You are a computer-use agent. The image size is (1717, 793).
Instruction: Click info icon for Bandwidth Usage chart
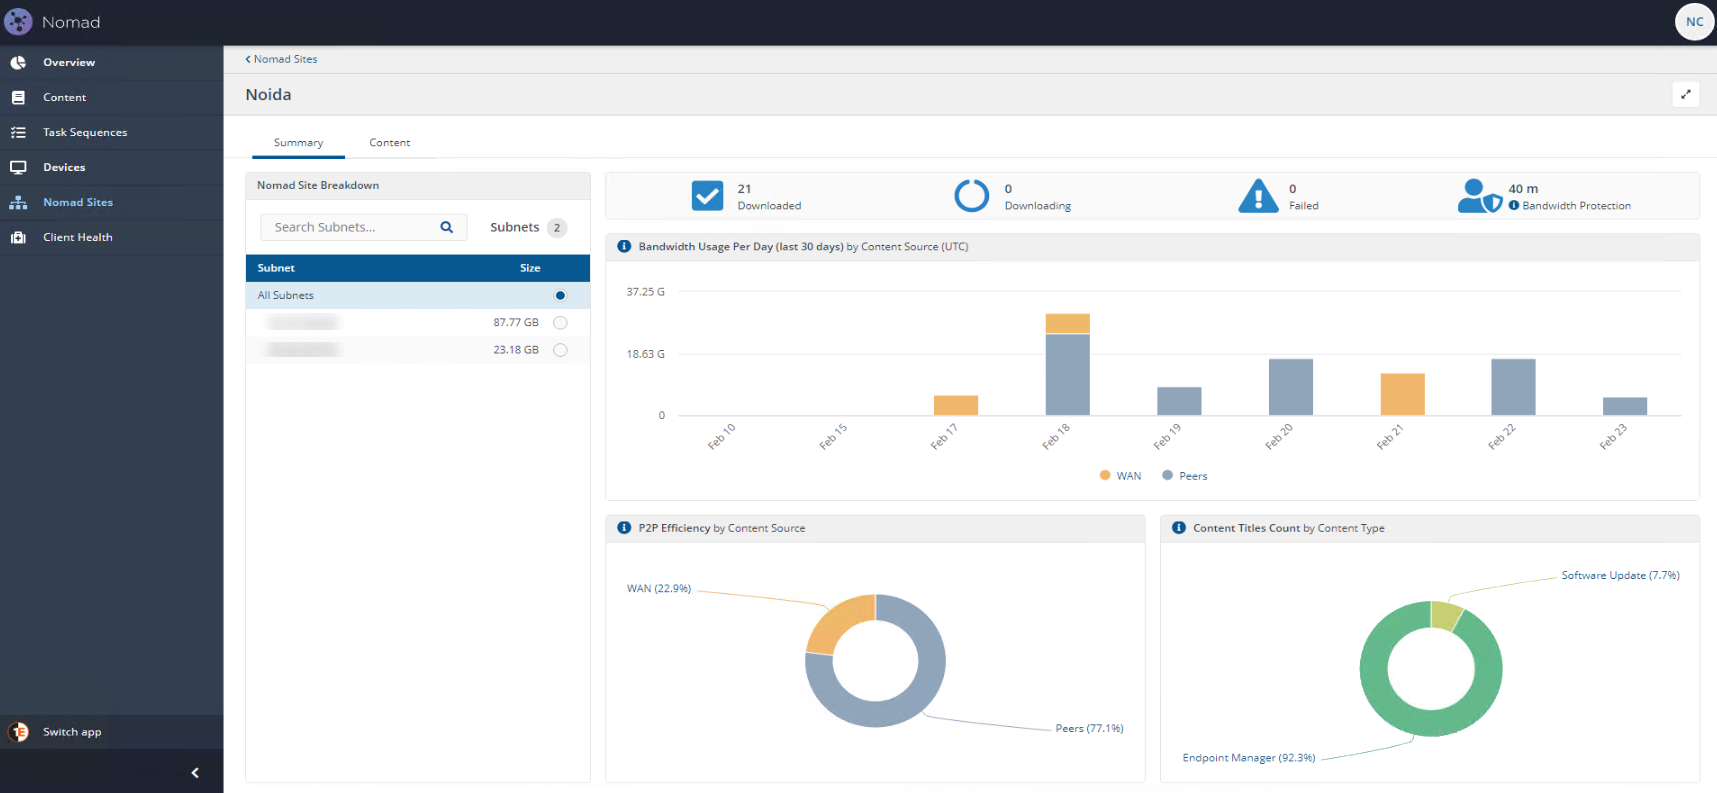pyautogui.click(x=624, y=246)
